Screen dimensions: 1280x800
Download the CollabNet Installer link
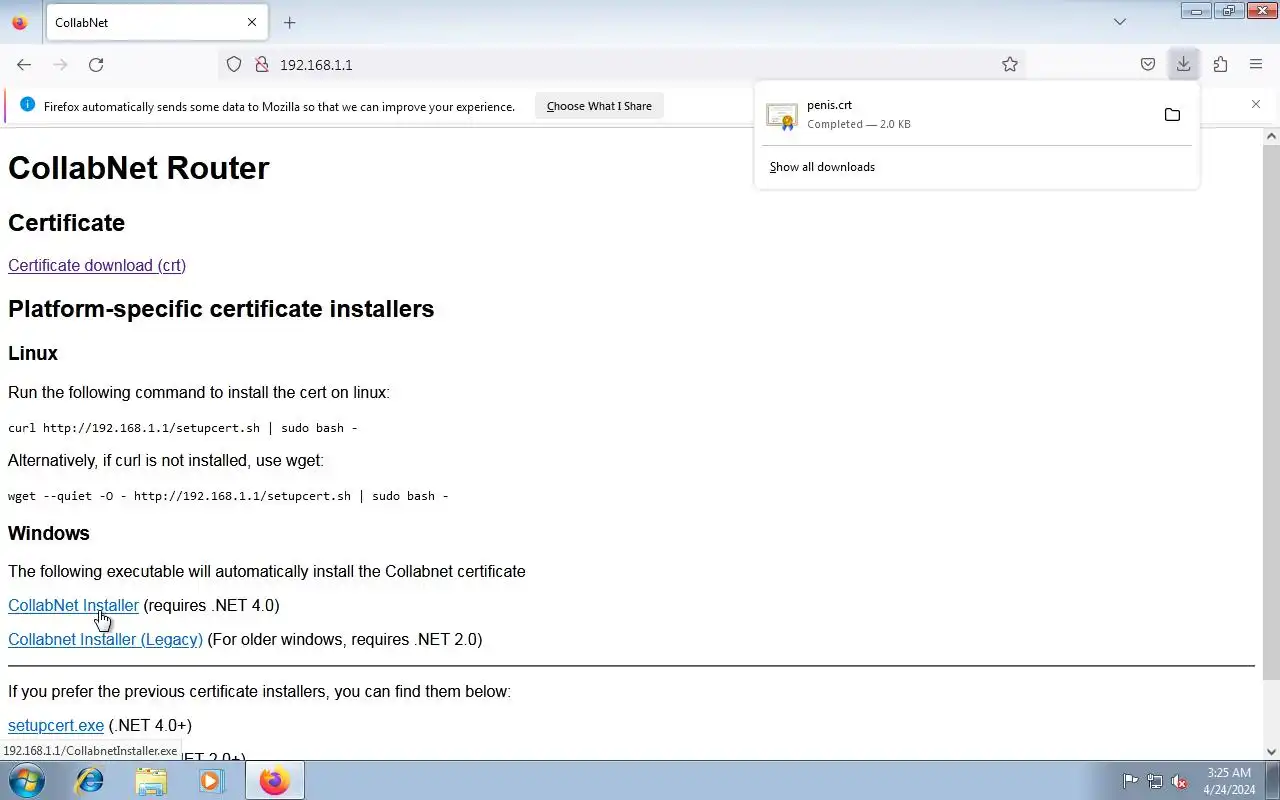click(x=73, y=605)
